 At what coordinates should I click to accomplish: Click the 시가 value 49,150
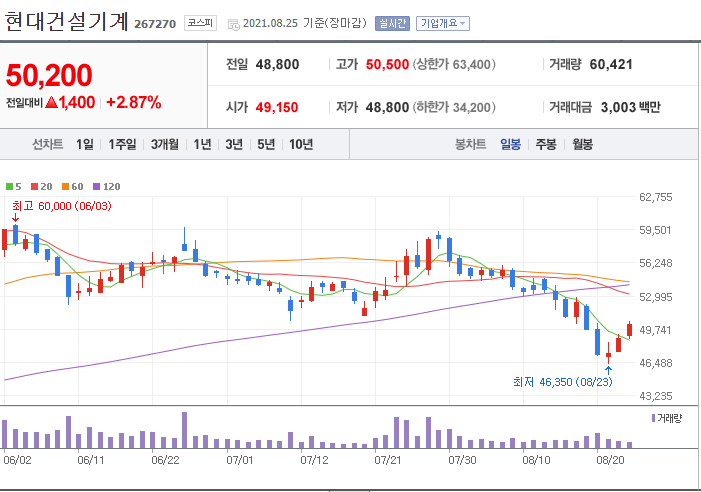(277, 107)
